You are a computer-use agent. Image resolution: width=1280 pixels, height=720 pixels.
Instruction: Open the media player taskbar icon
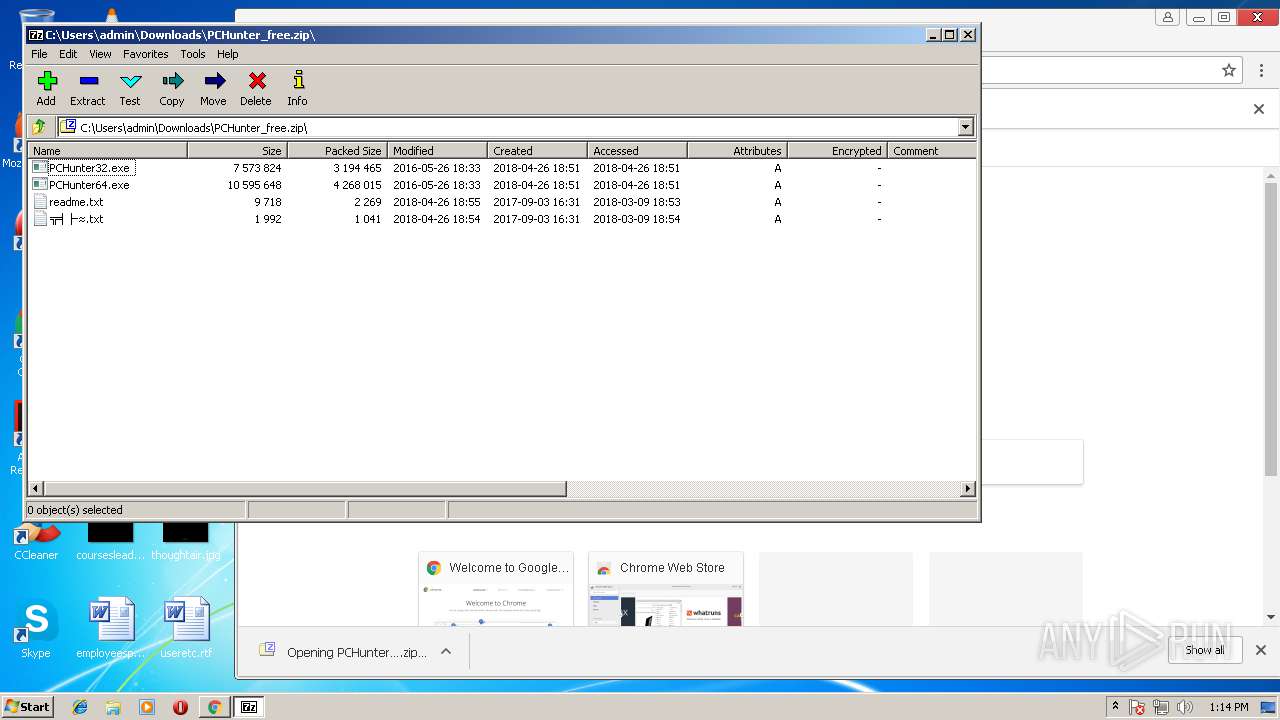147,707
